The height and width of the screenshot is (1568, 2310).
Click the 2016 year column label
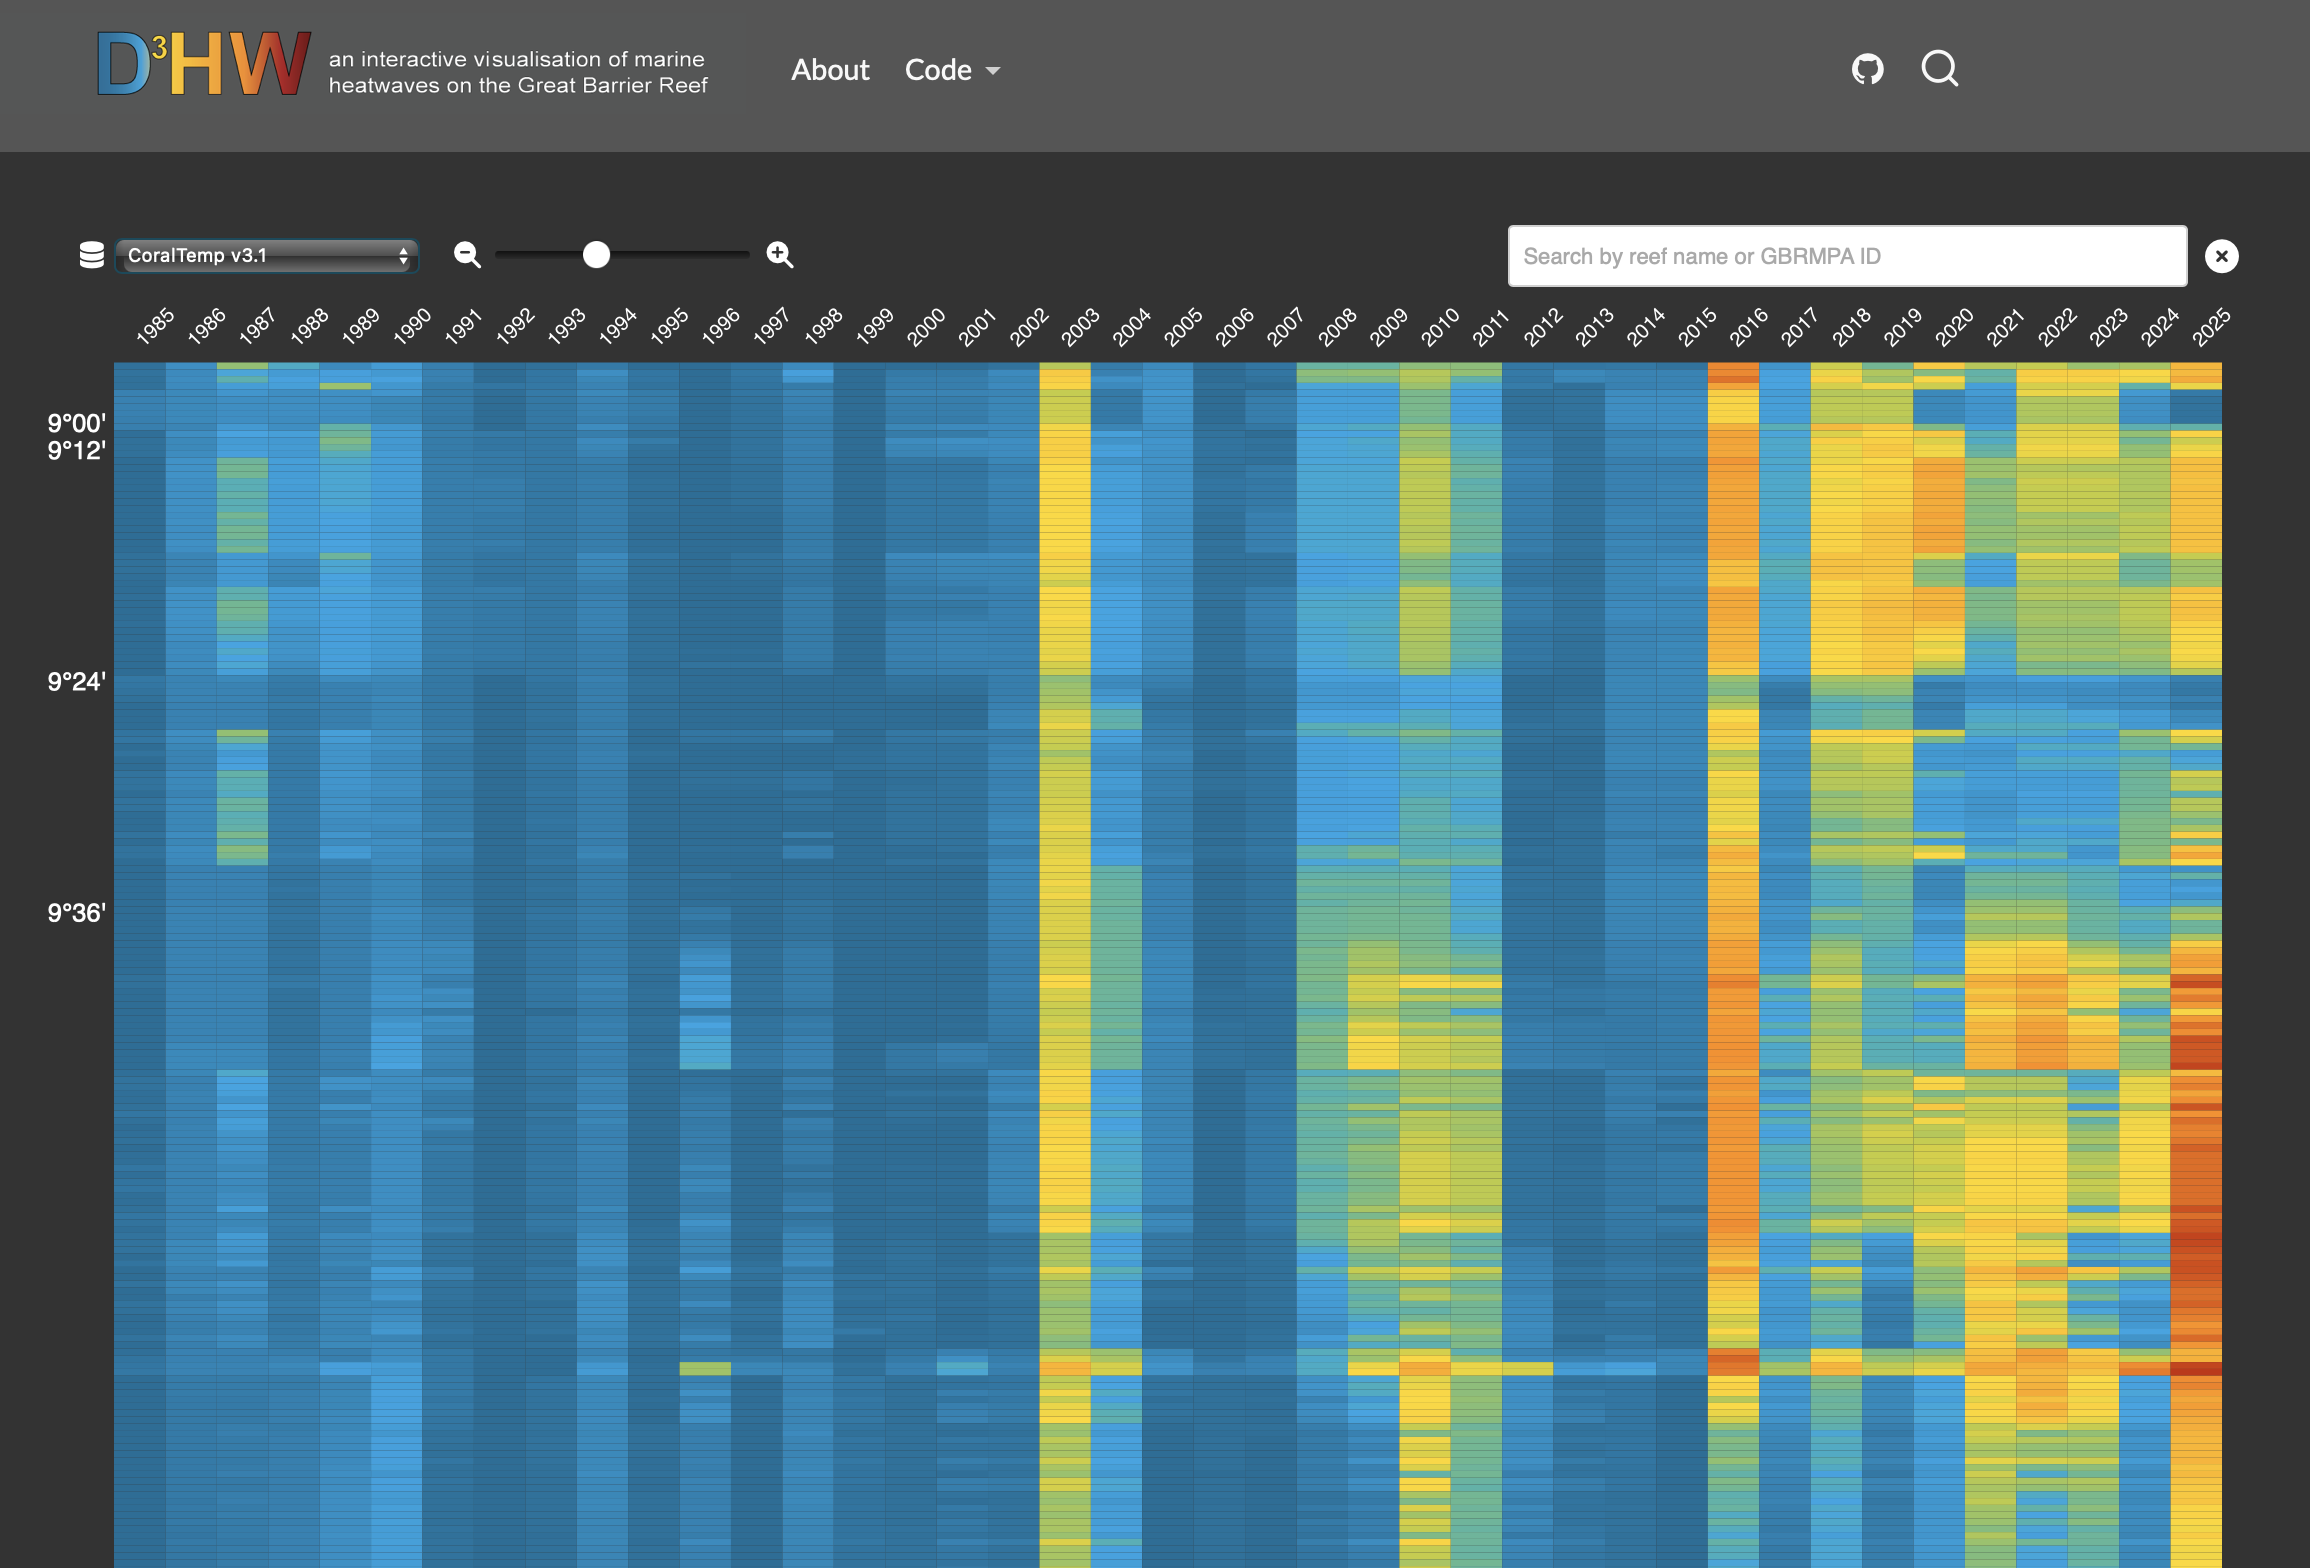1748,327
